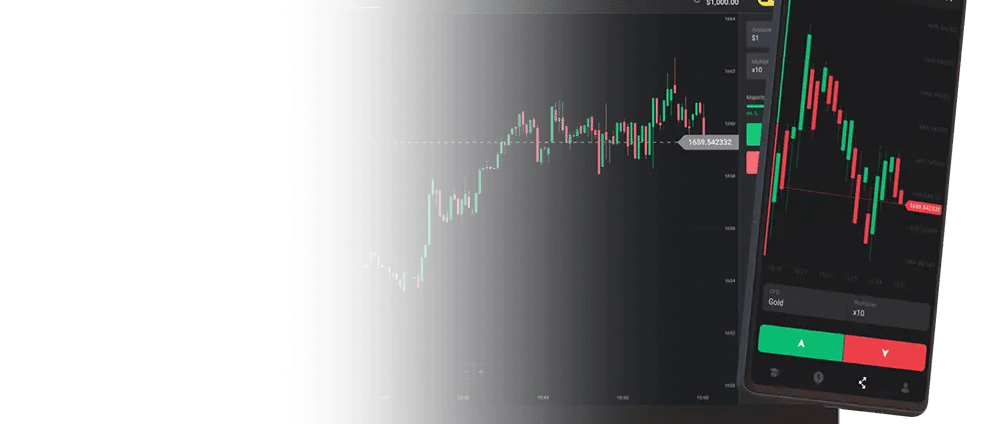Click the green buy button in desktop panel

(753, 135)
